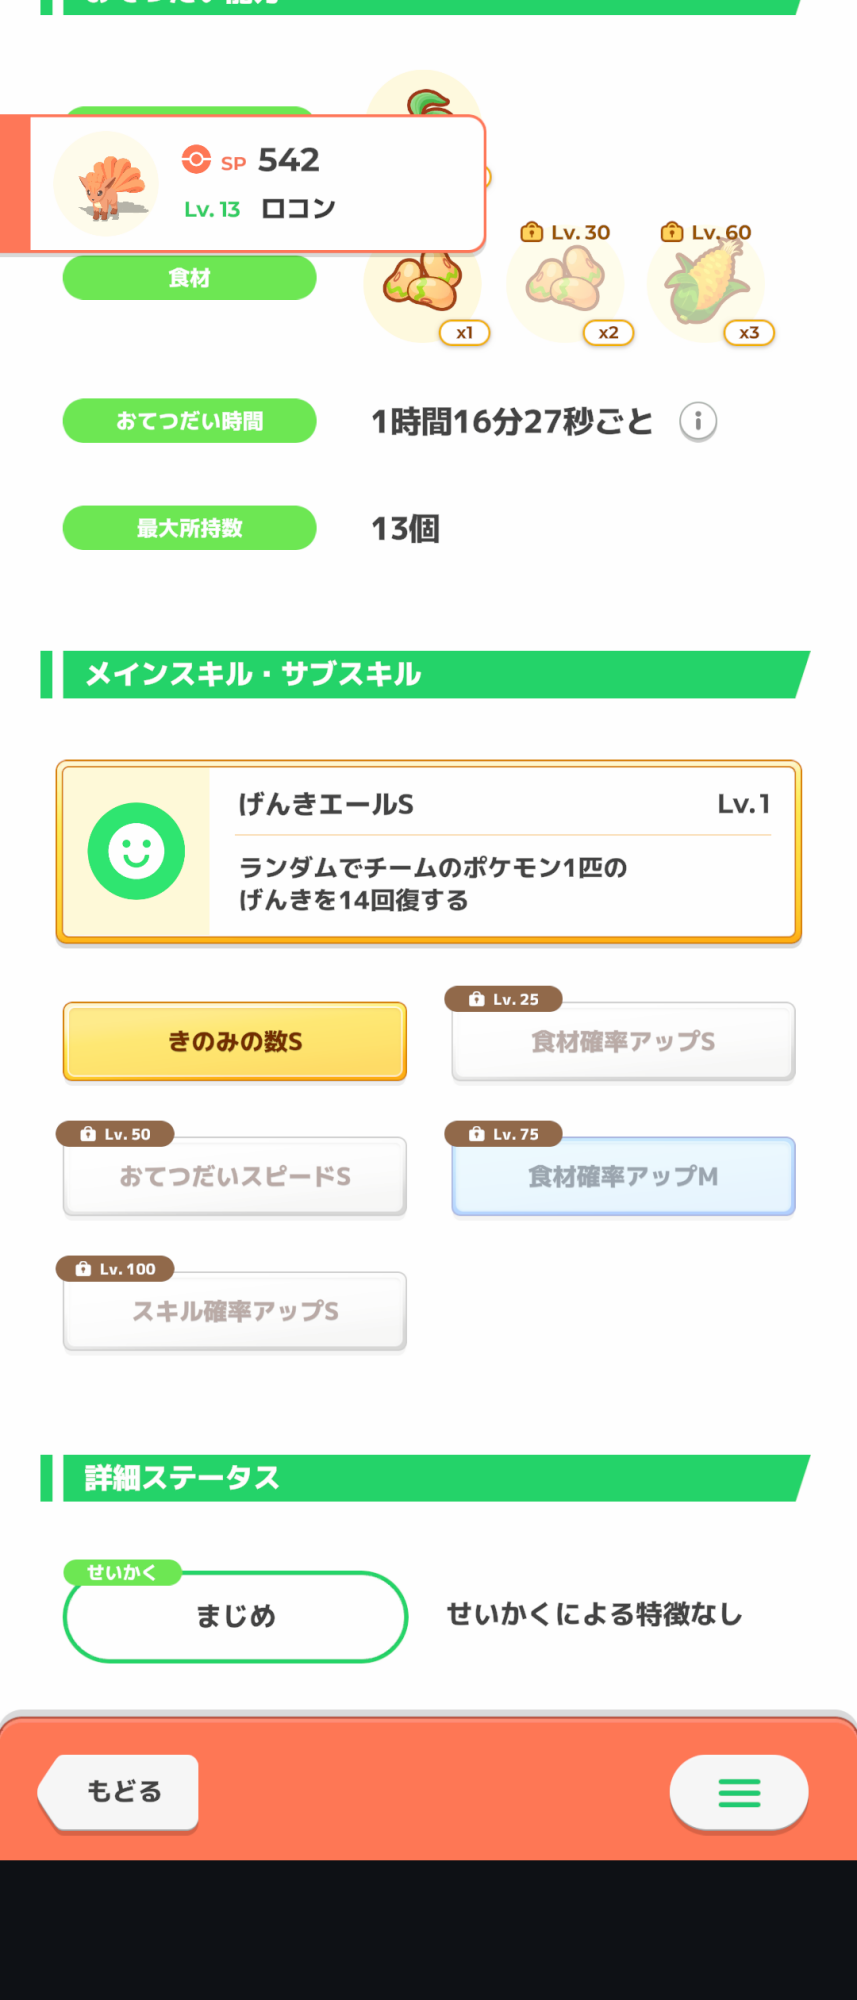Tap the locked Lv. 60 corn ingredient
Image resolution: width=857 pixels, height=2000 pixels.
pos(706,286)
